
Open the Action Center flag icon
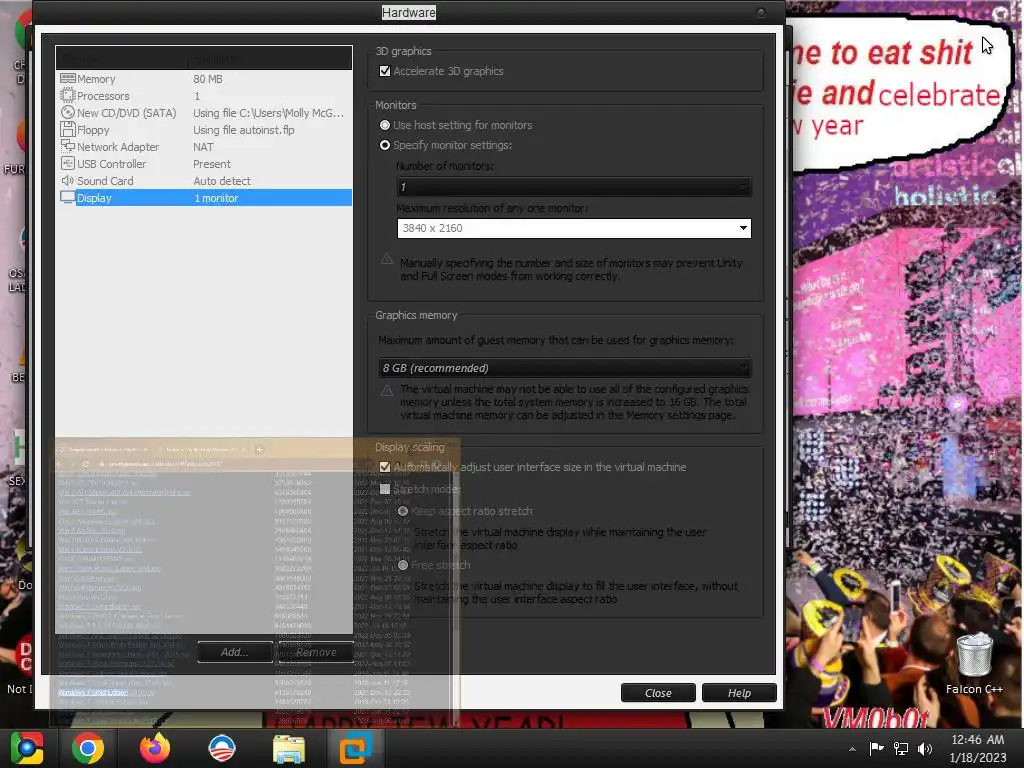pos(876,748)
